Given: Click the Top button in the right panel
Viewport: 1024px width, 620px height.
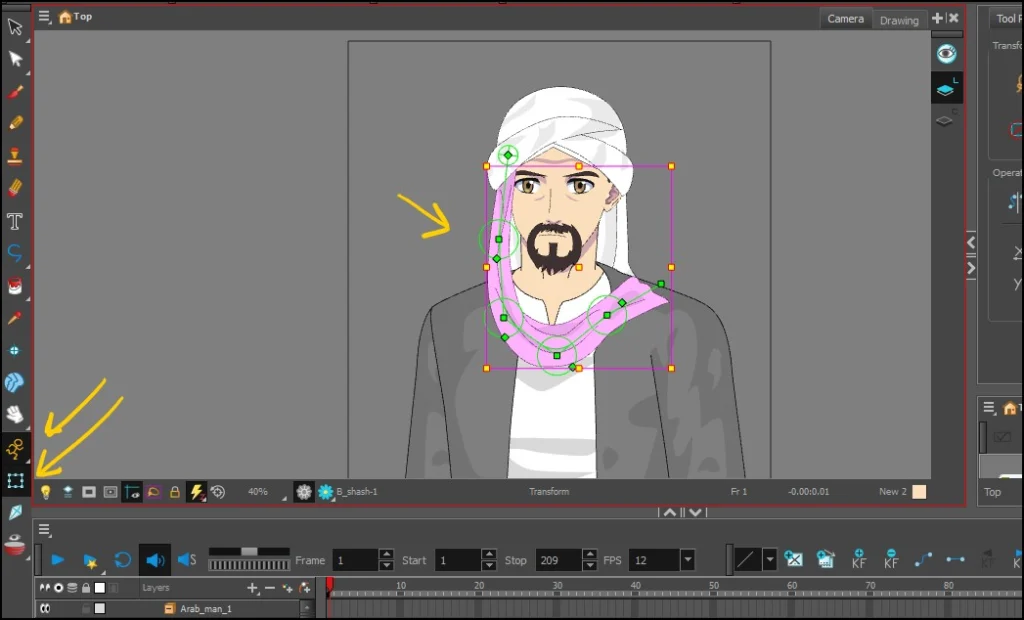Looking at the screenshot, I should pos(993,492).
